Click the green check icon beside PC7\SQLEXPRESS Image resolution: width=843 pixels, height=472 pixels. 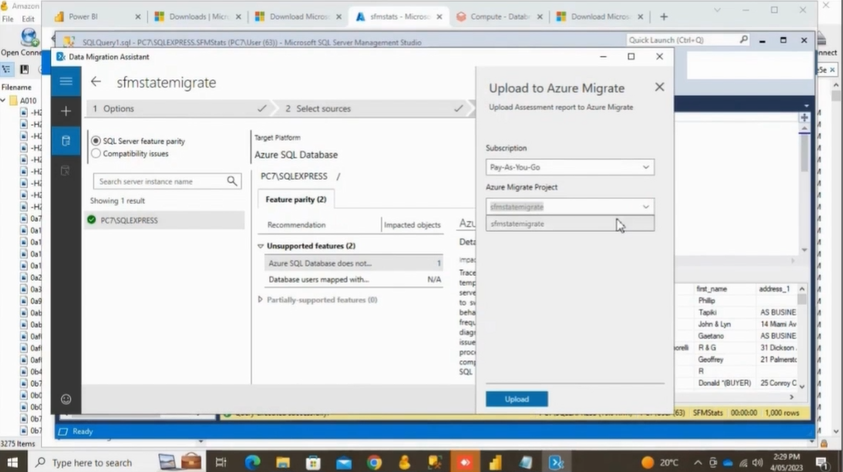tap(91, 220)
